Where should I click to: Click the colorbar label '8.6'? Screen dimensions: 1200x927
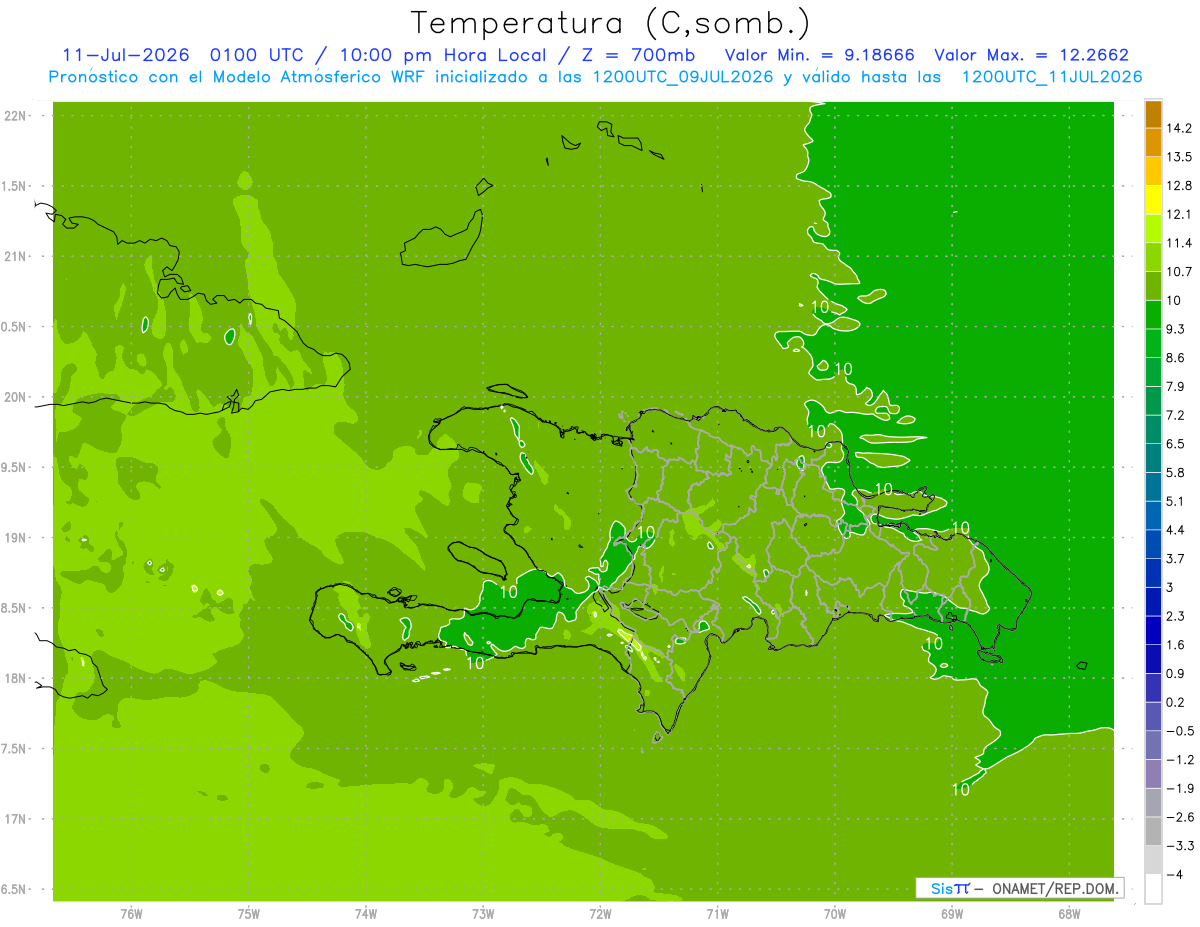click(x=1175, y=358)
